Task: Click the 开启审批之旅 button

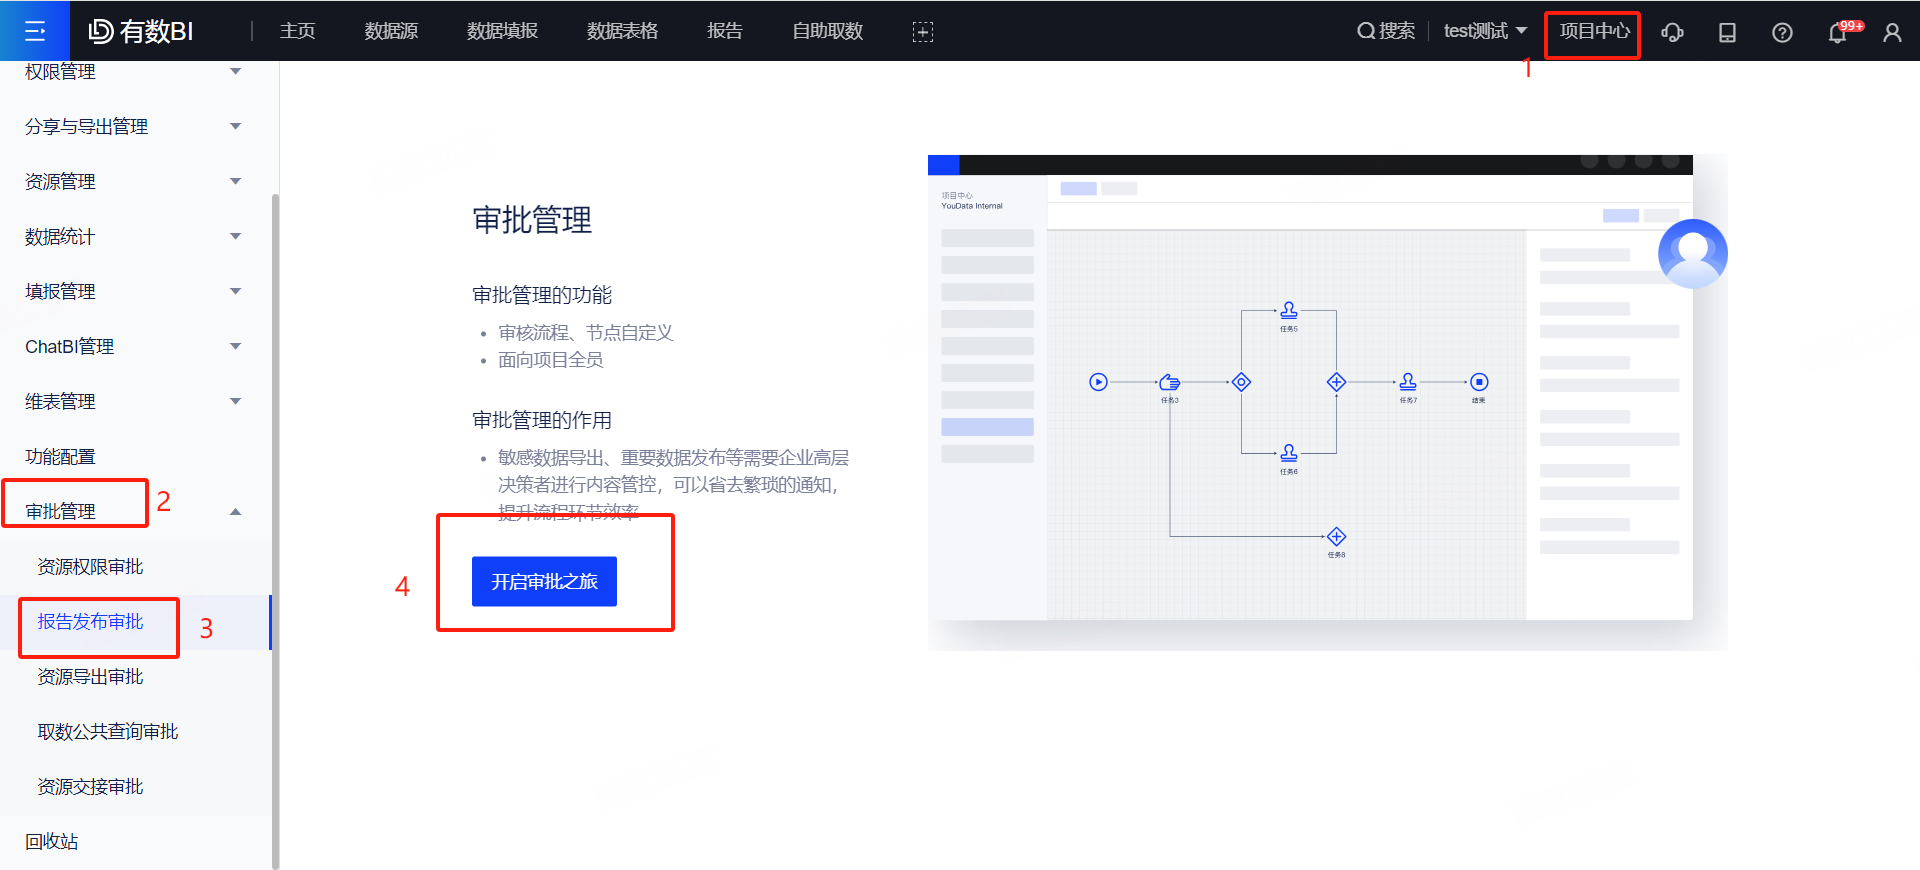Action: point(544,581)
